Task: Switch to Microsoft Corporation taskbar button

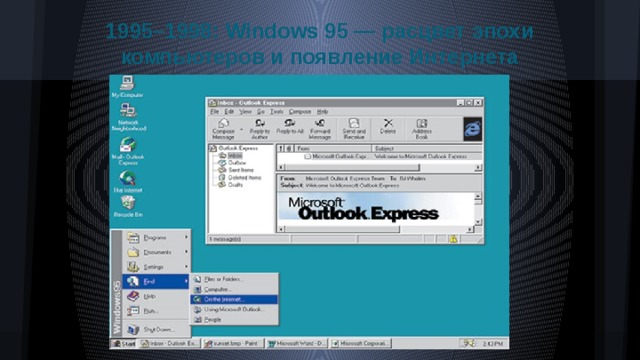Action: [361, 344]
